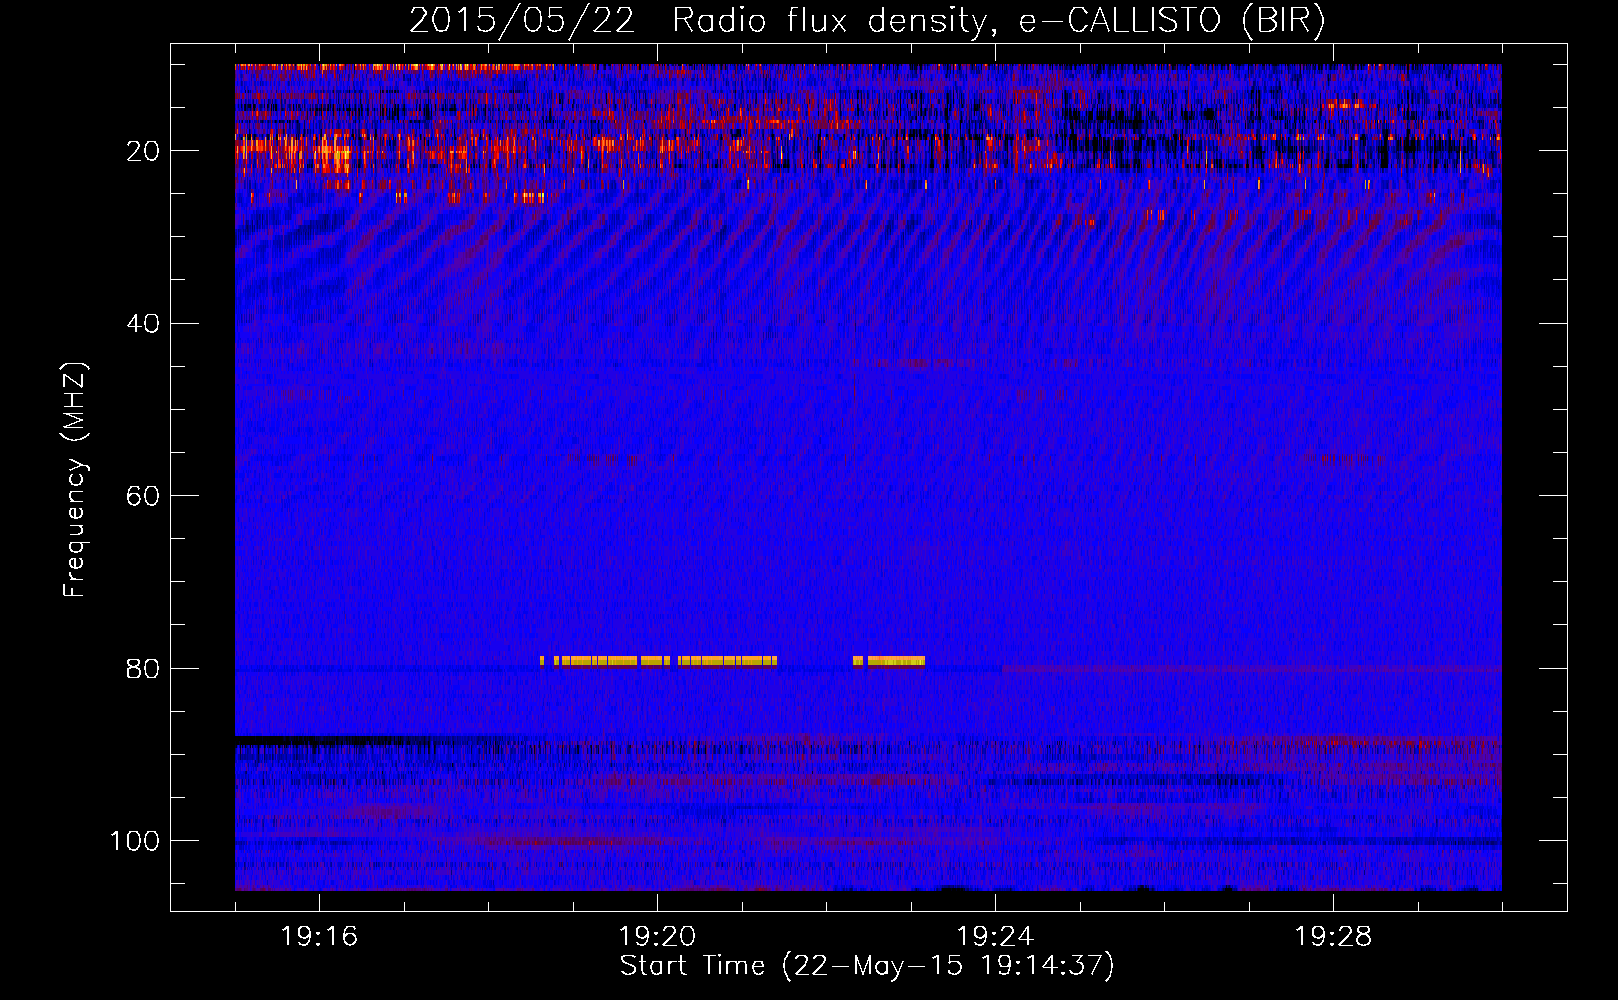Select the 20 MHz frequency tick label
This screenshot has height=1000, width=1618.
tap(143, 151)
